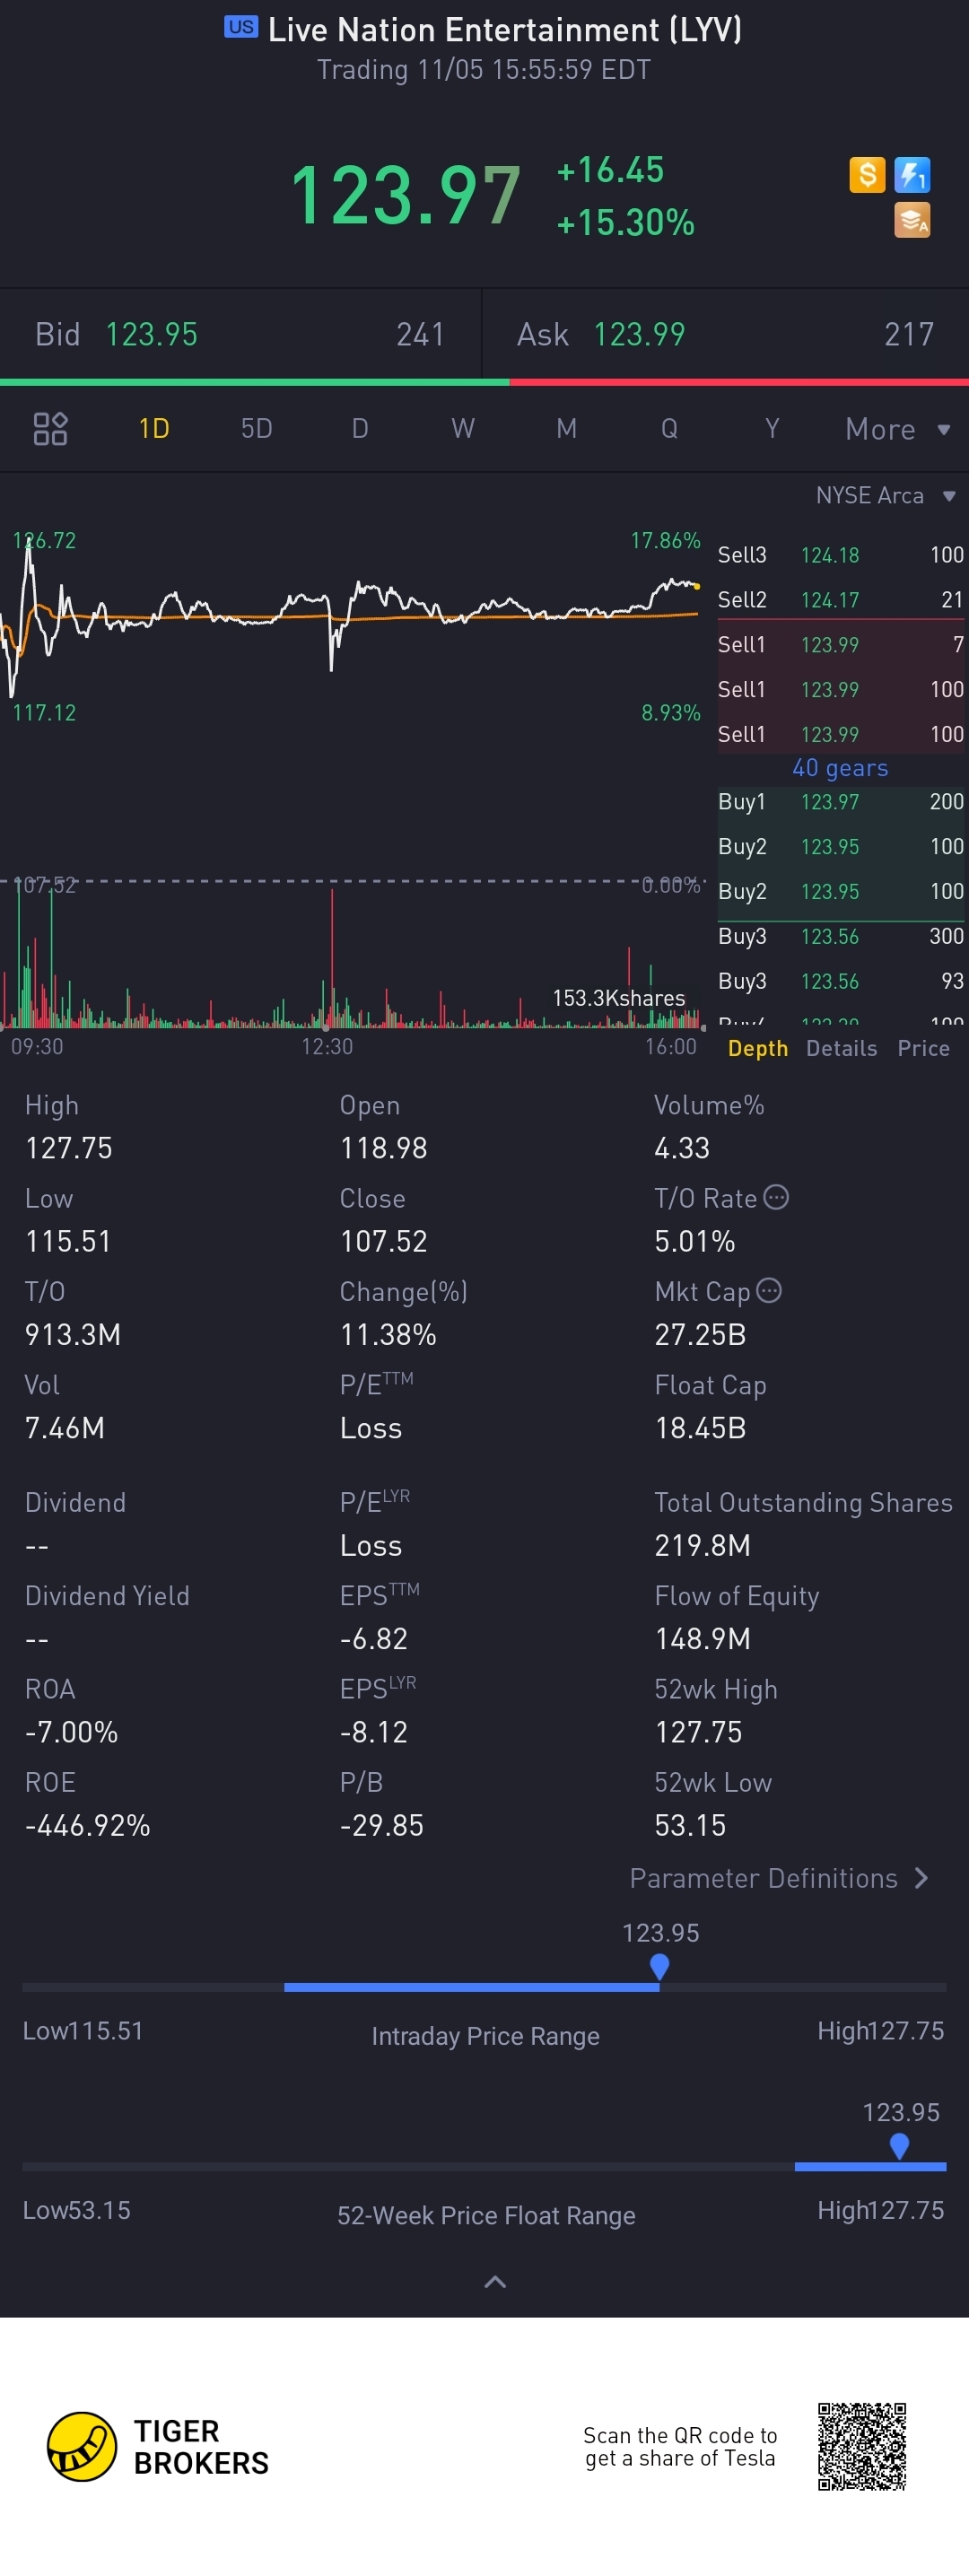
Task: Select the 1D chart period
Action: tap(154, 429)
